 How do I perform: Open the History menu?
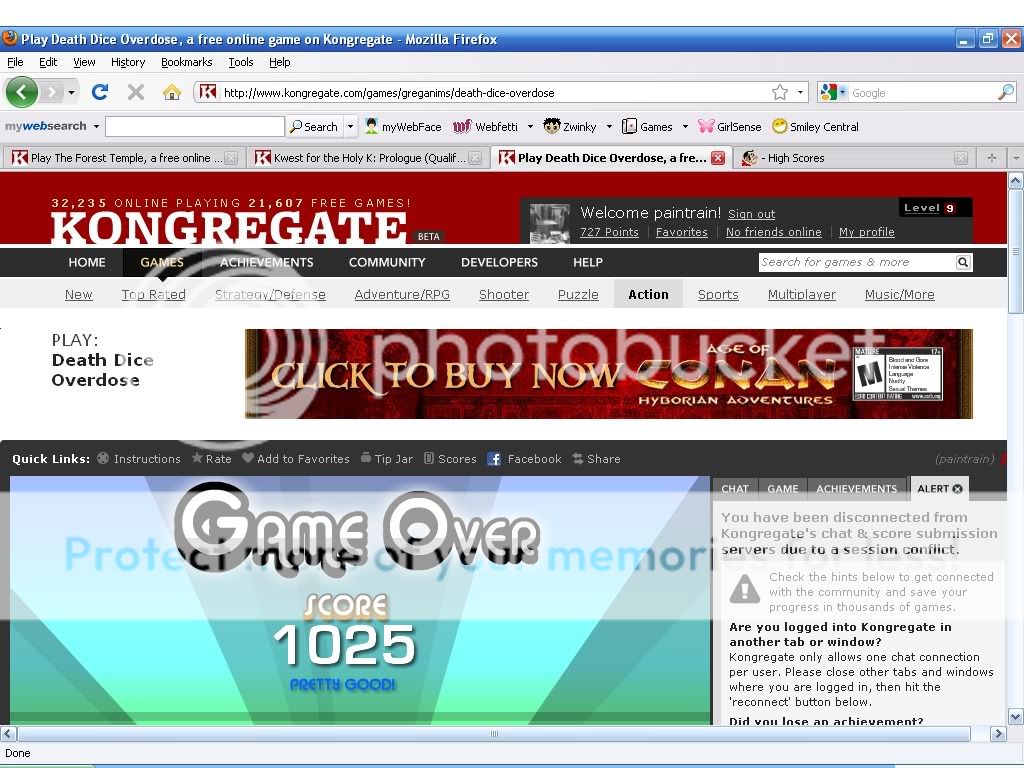point(128,62)
